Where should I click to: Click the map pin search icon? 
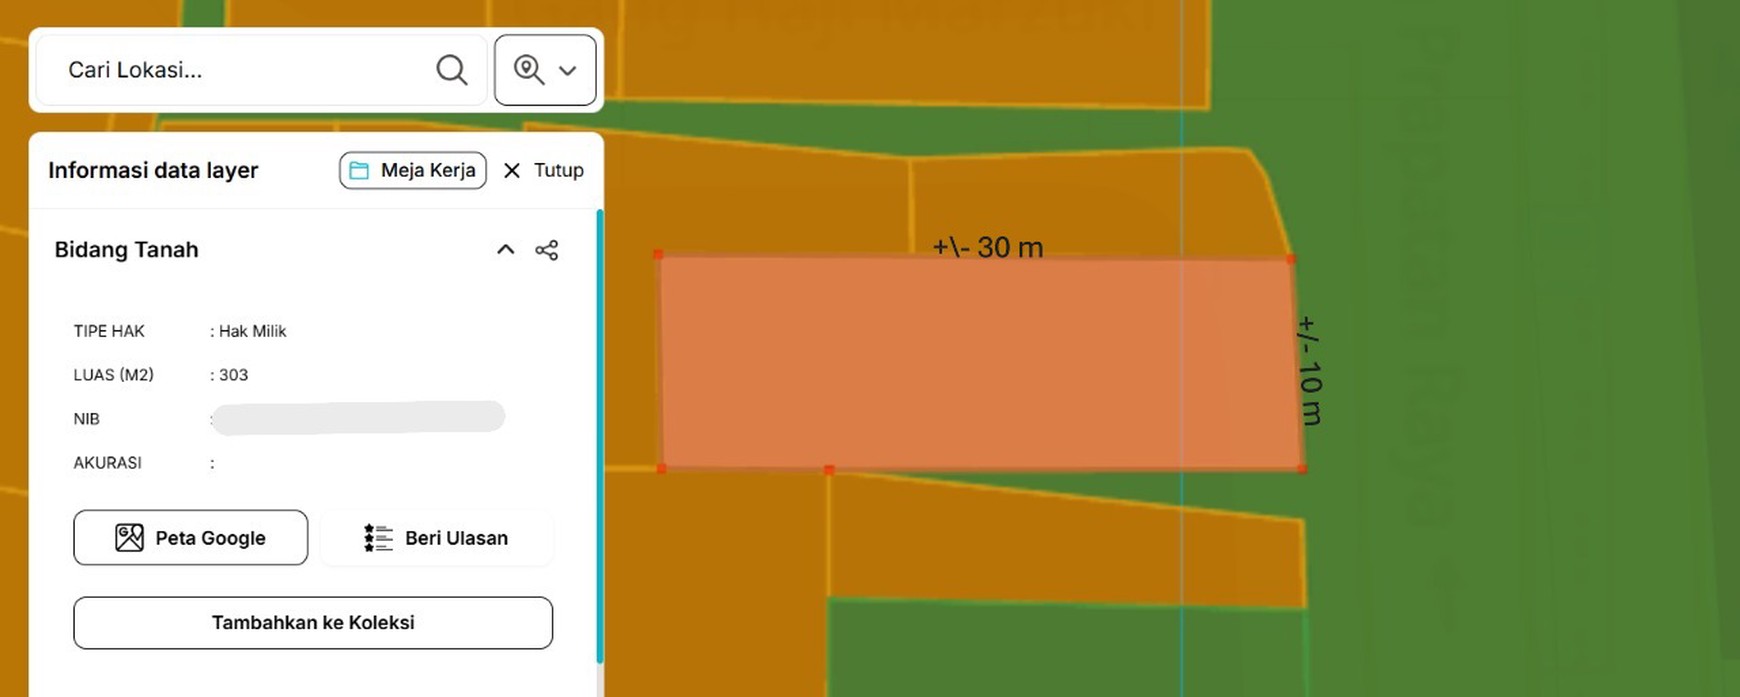click(528, 70)
